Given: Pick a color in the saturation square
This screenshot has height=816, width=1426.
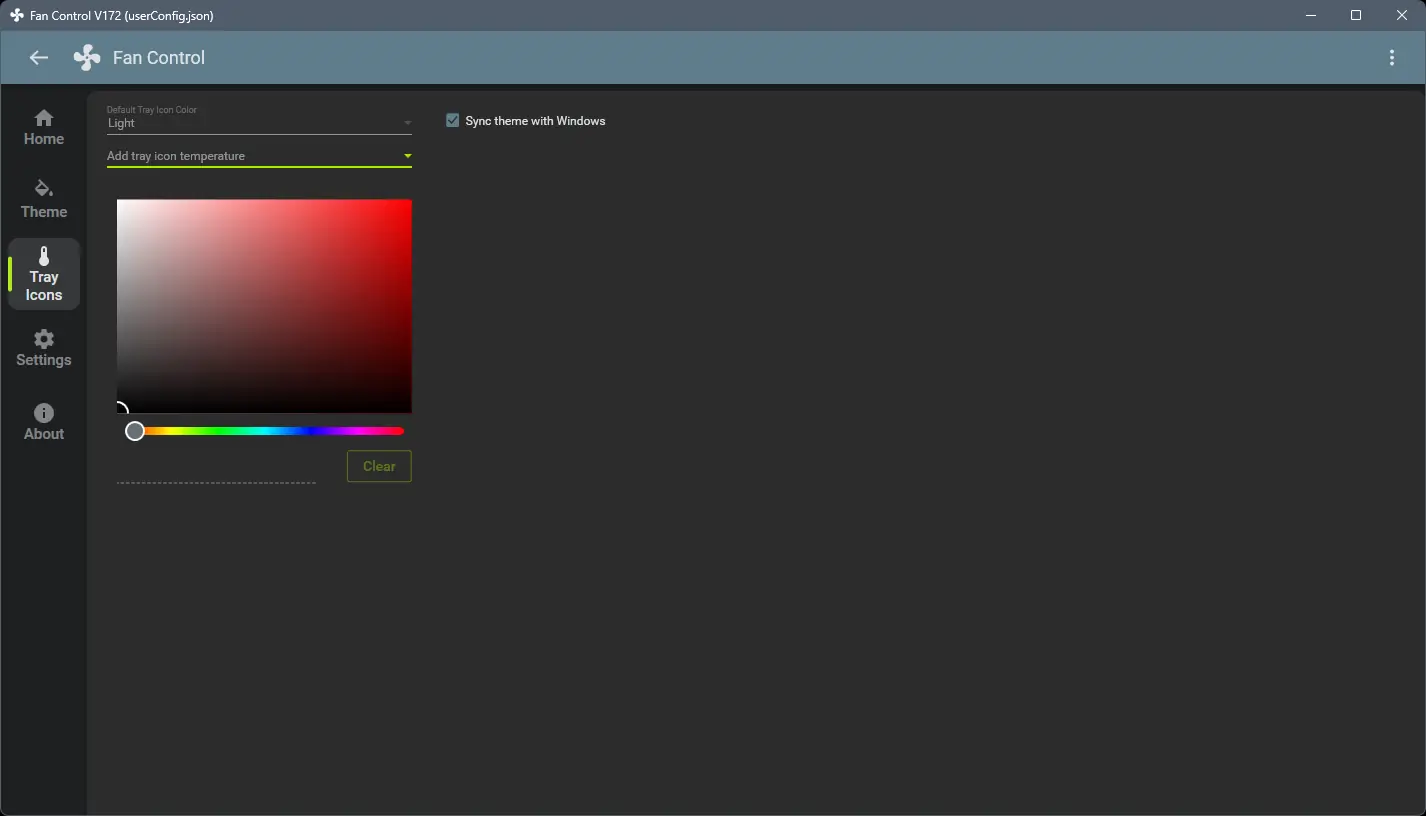Looking at the screenshot, I should point(264,306).
